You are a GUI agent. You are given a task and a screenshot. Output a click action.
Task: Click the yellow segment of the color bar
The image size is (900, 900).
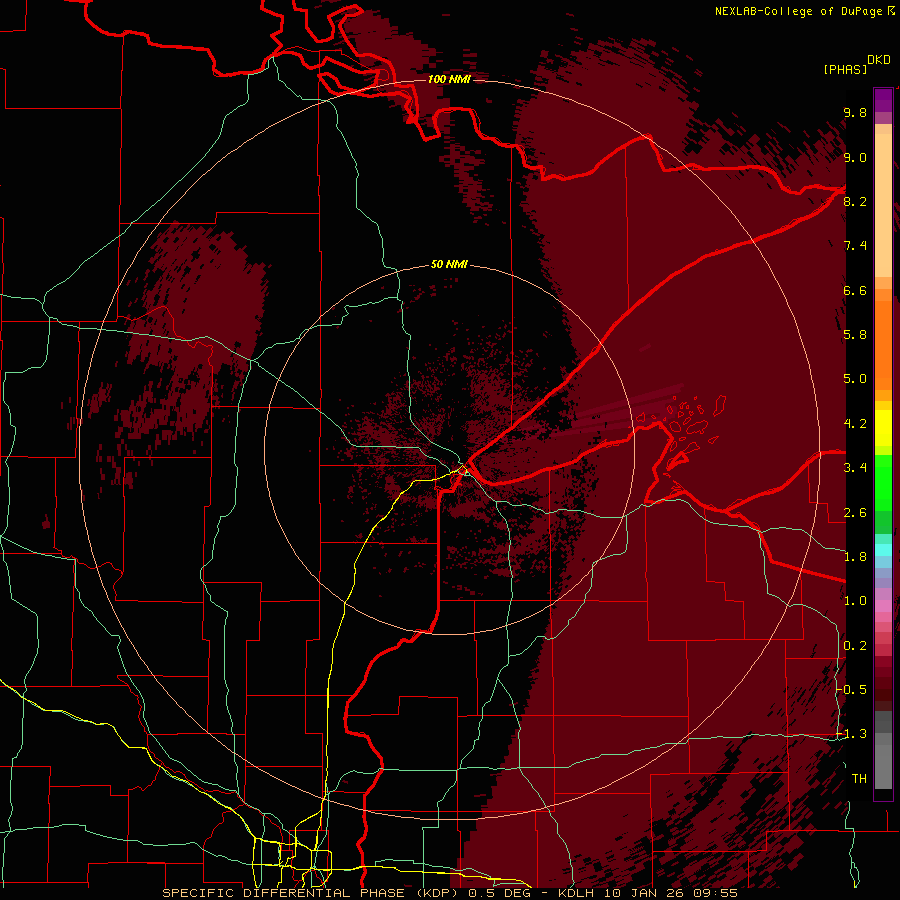coord(883,428)
